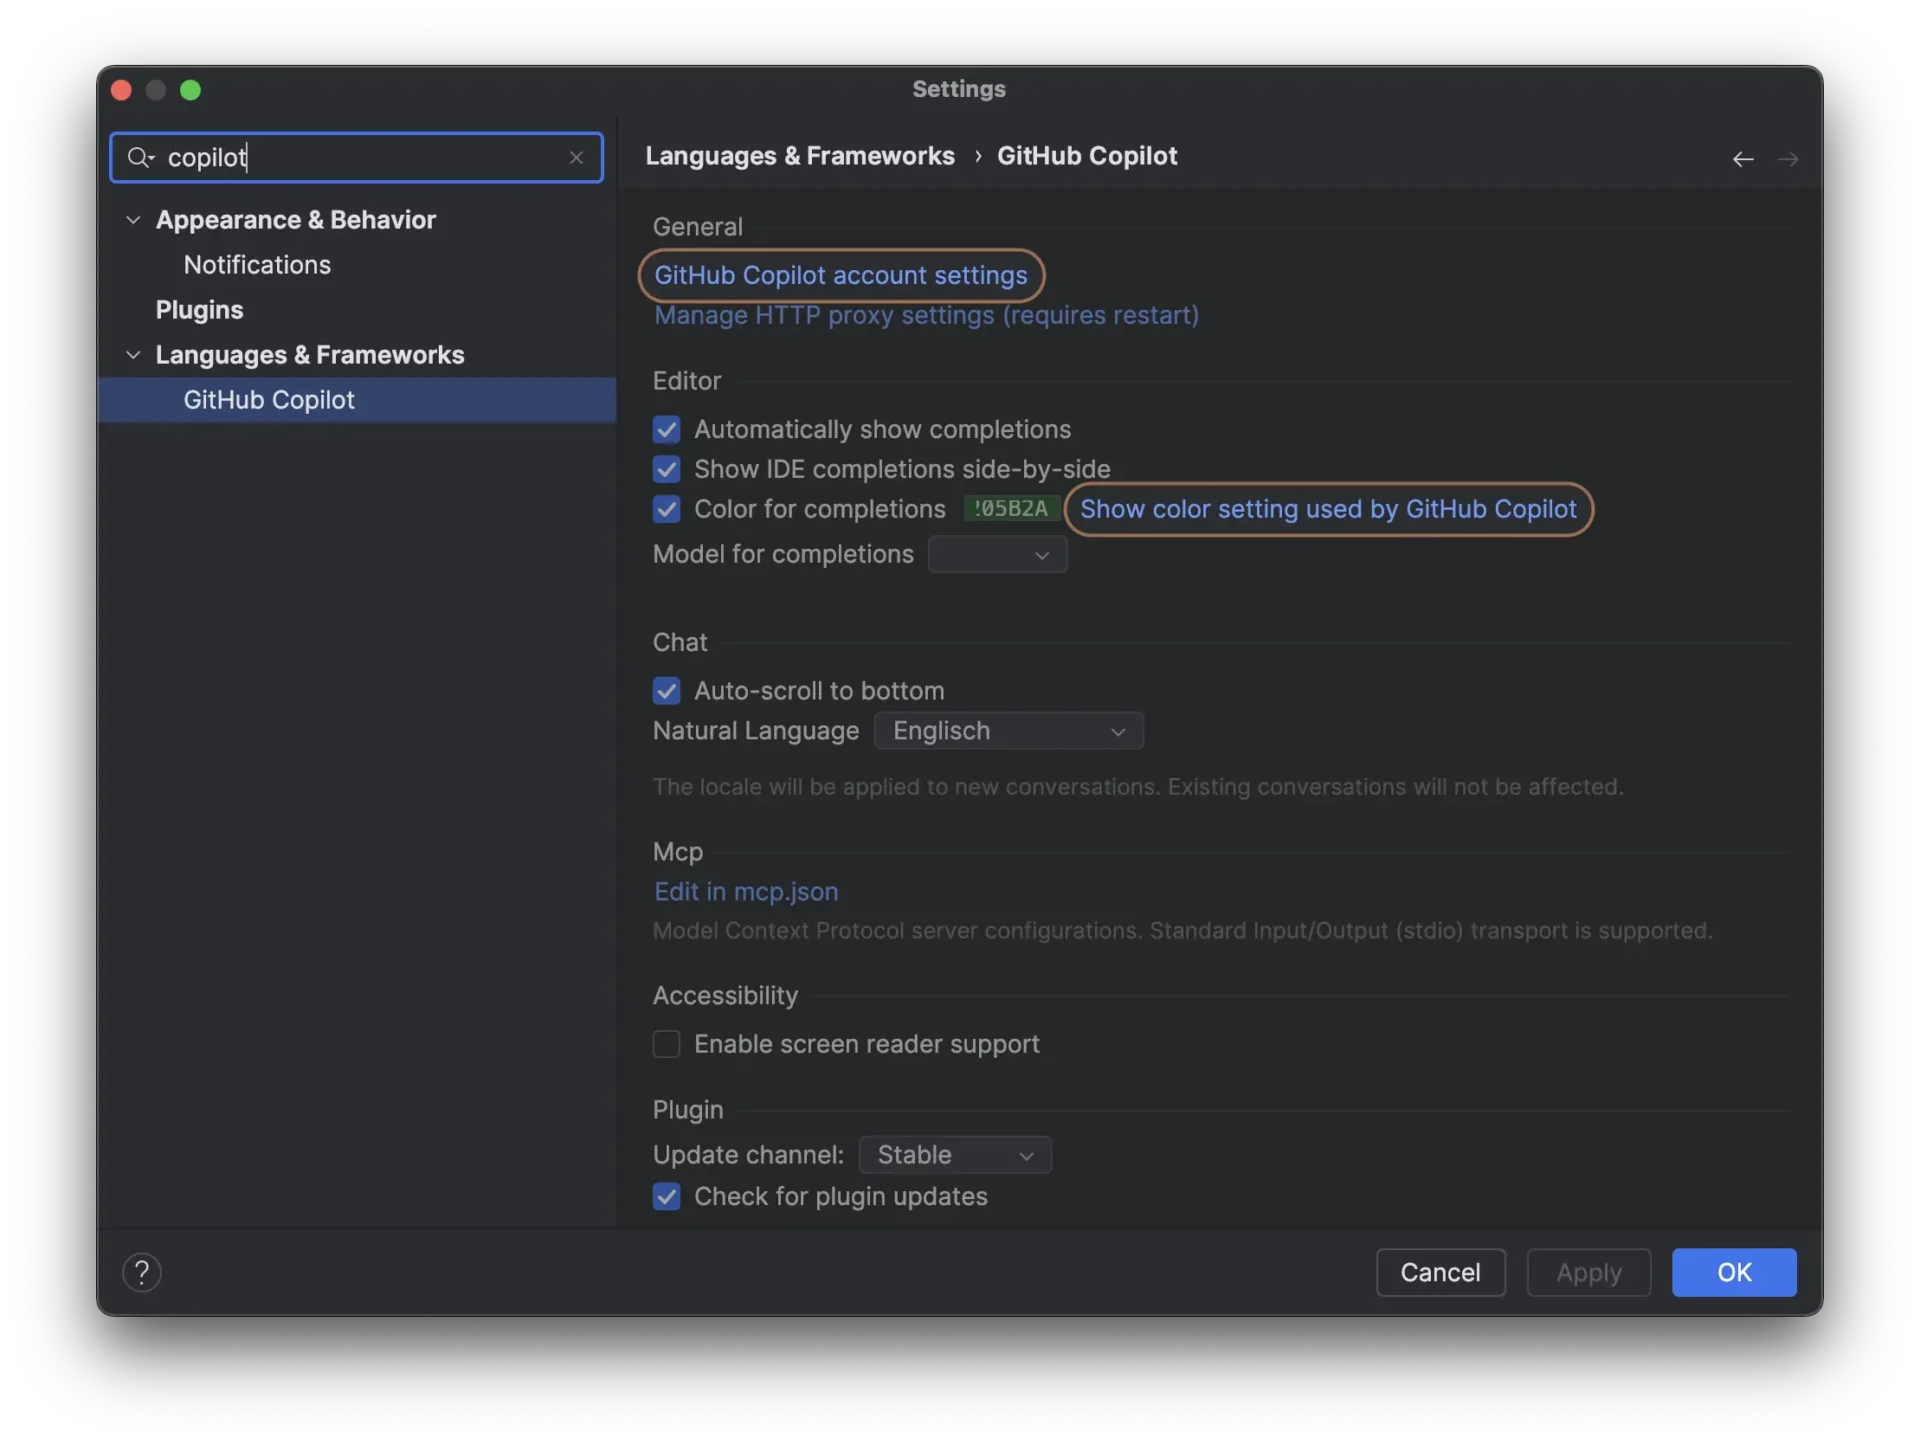1920x1444 pixels.
Task: Select Plugins in the settings tree
Action: coord(199,310)
